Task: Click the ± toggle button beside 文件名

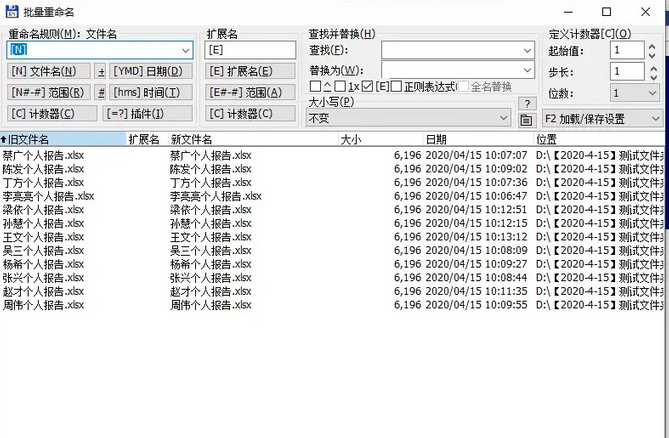Action: (101, 71)
